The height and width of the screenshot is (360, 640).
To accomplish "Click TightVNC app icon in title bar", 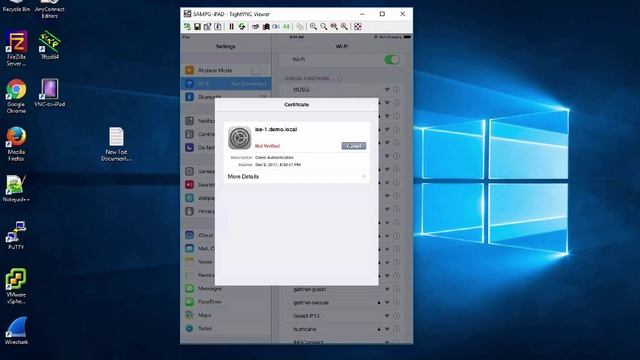I will pyautogui.click(x=187, y=14).
